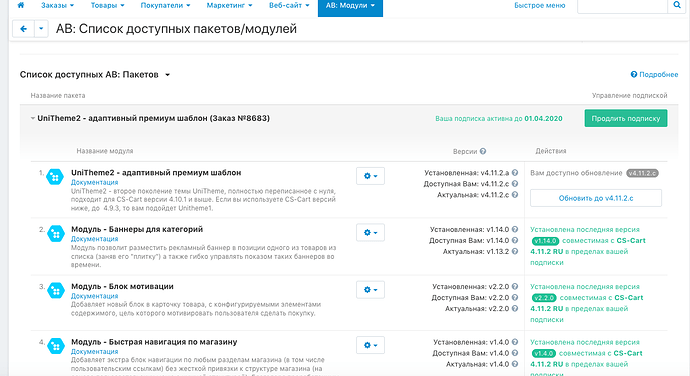Open the gear dropdown for Блок мотивации
690x376 pixels.
coord(370,290)
